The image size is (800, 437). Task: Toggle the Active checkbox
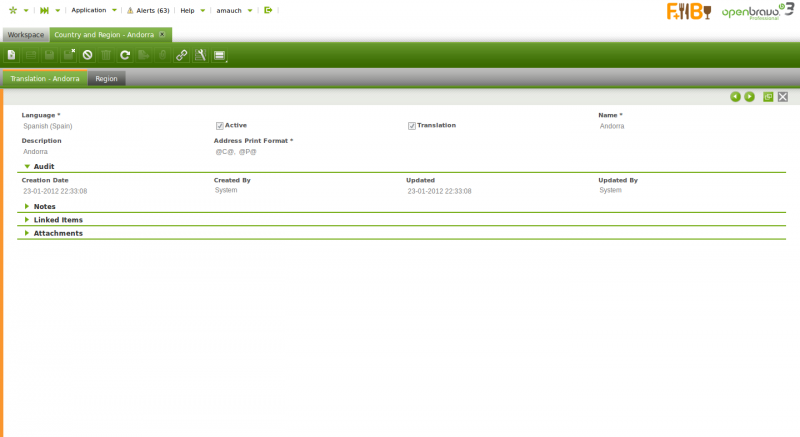click(x=220, y=126)
